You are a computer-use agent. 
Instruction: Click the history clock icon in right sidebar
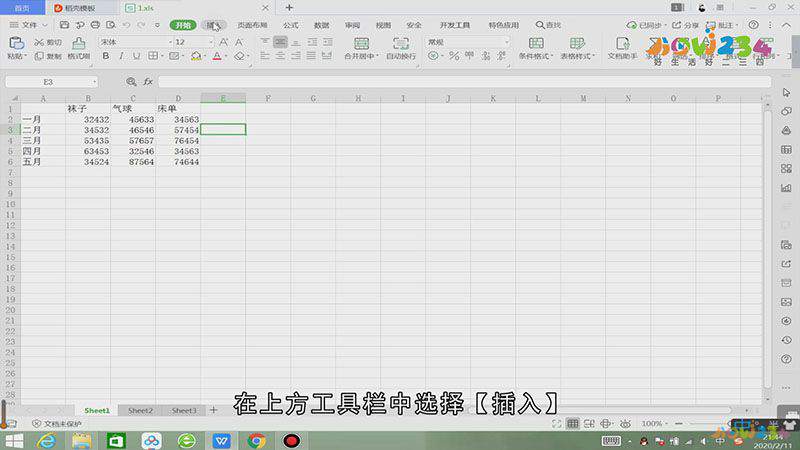coord(786,340)
